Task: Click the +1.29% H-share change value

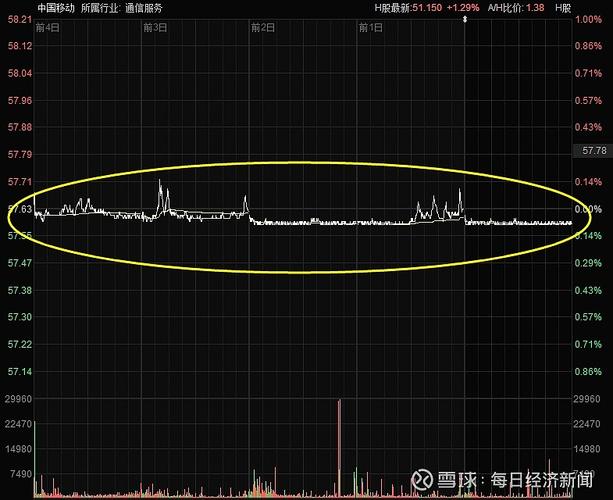Action: pos(462,7)
